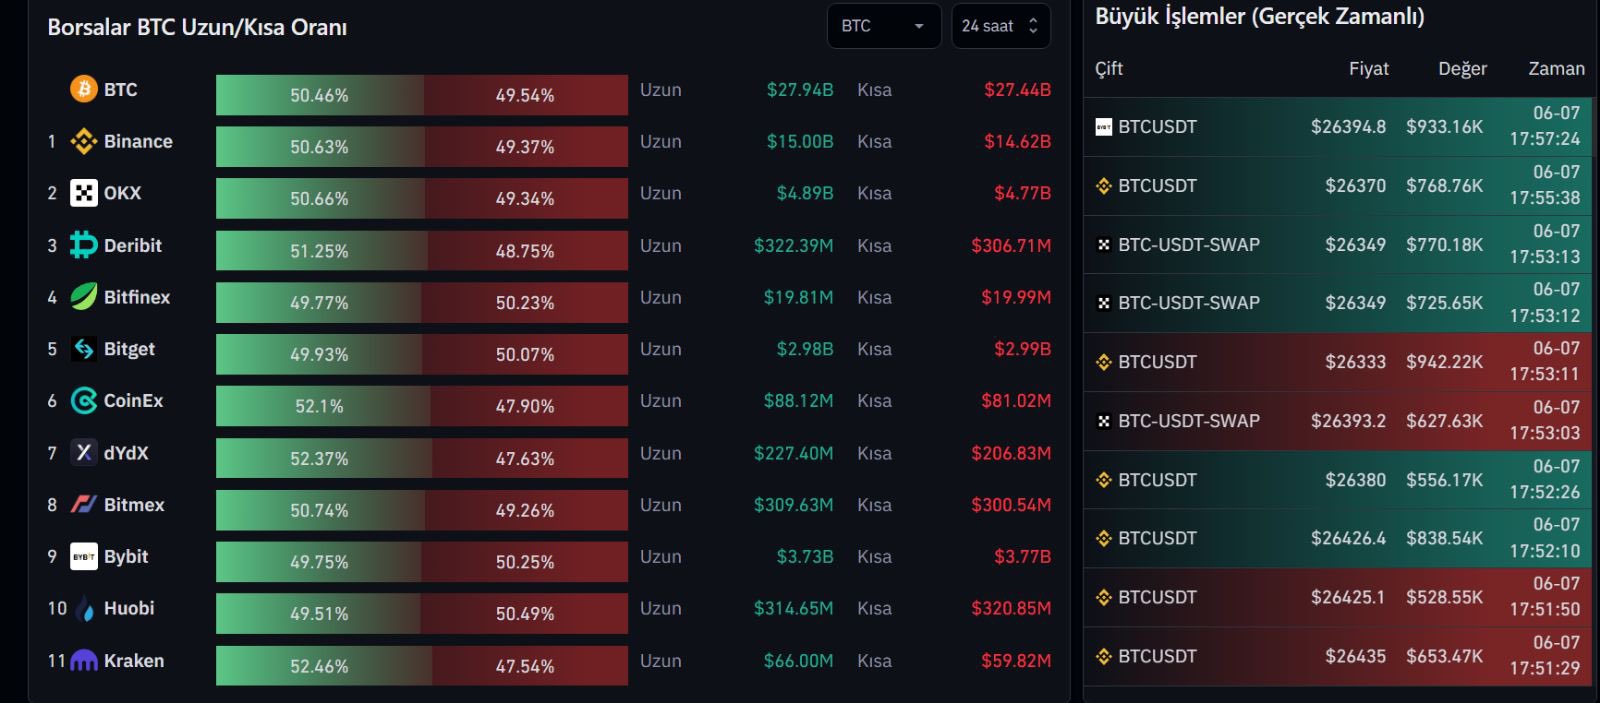Click the Deribit exchange name
This screenshot has height=703, width=1600.
[x=133, y=245]
